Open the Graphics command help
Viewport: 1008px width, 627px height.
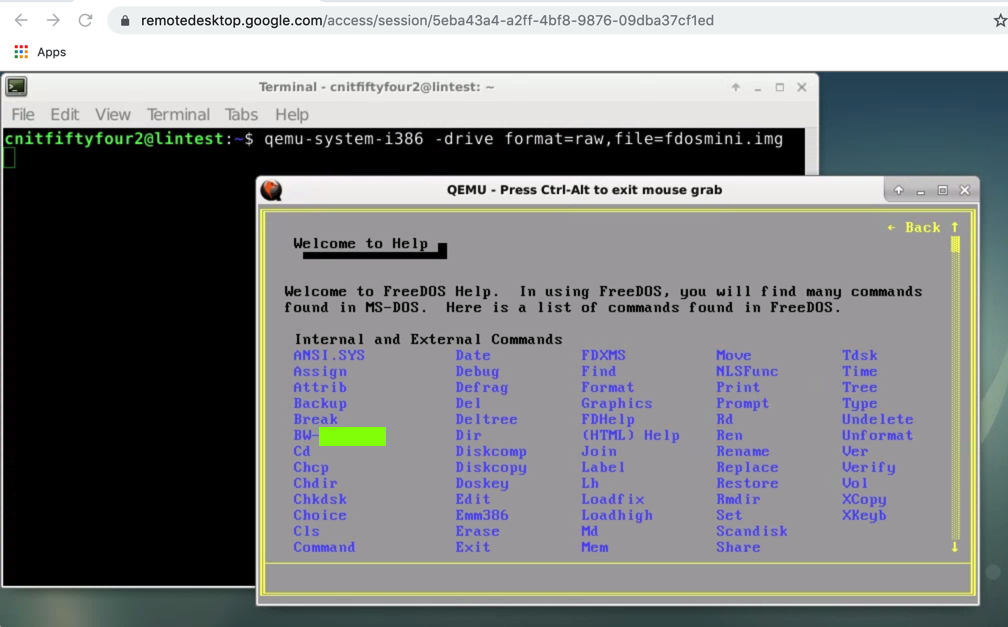[617, 404]
